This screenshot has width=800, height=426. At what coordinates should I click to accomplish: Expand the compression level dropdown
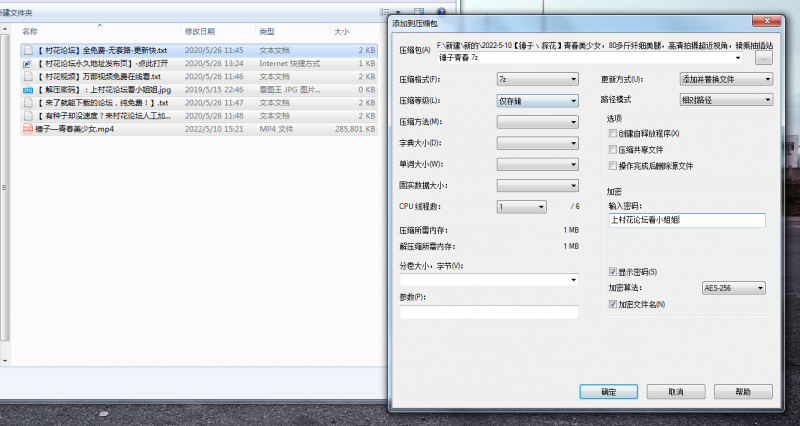pos(537,100)
